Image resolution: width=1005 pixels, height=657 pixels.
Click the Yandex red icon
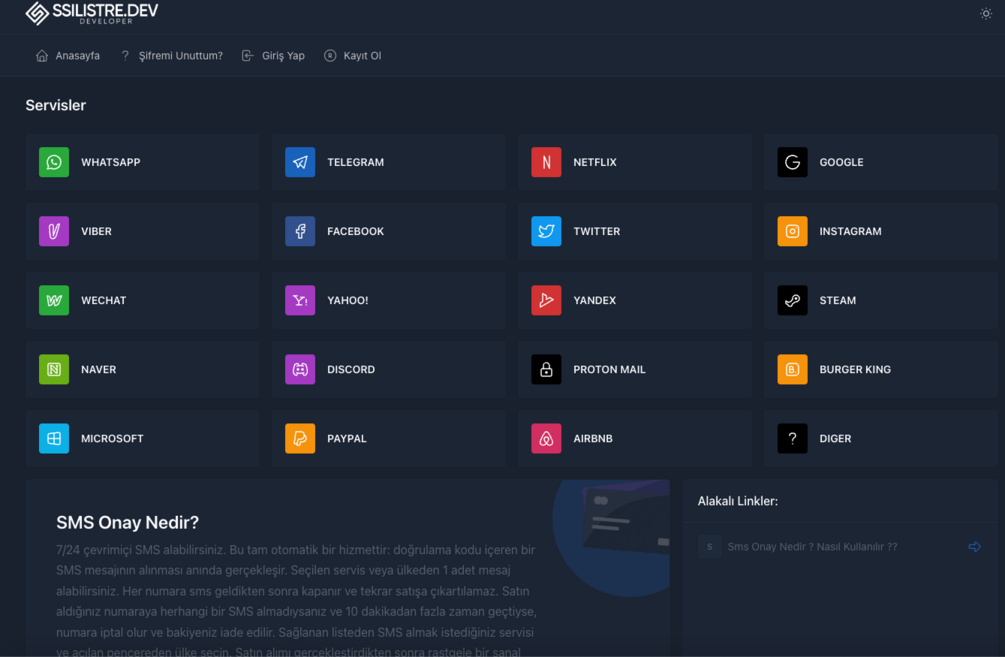(546, 301)
